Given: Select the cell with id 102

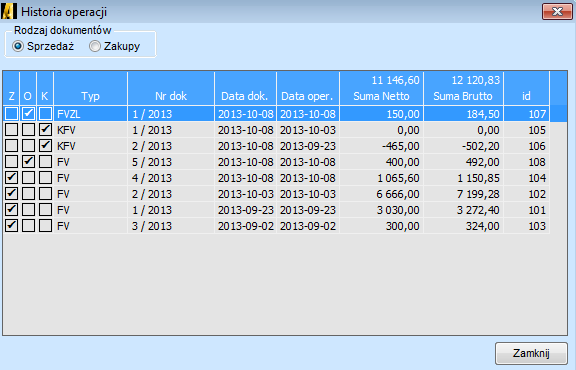Looking at the screenshot, I should pos(526,194).
